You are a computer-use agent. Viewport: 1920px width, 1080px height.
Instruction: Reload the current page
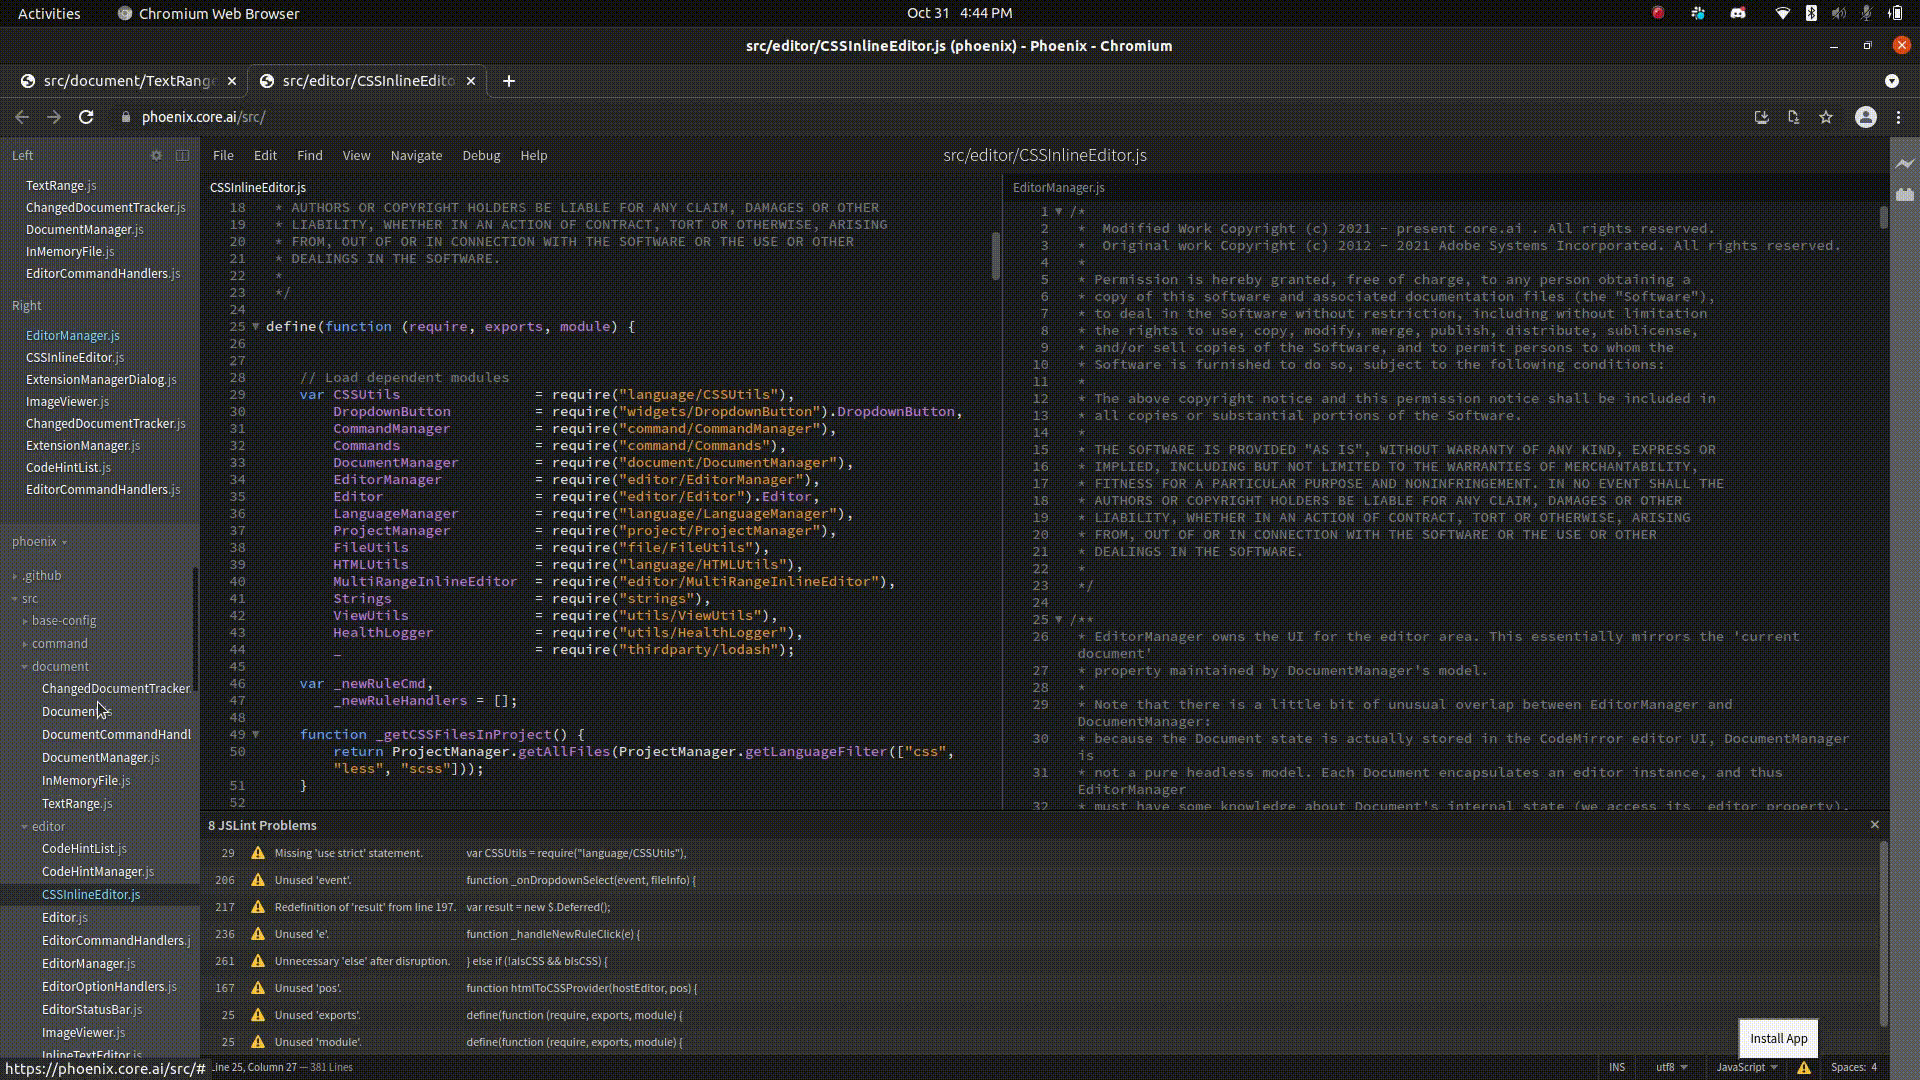pos(86,117)
